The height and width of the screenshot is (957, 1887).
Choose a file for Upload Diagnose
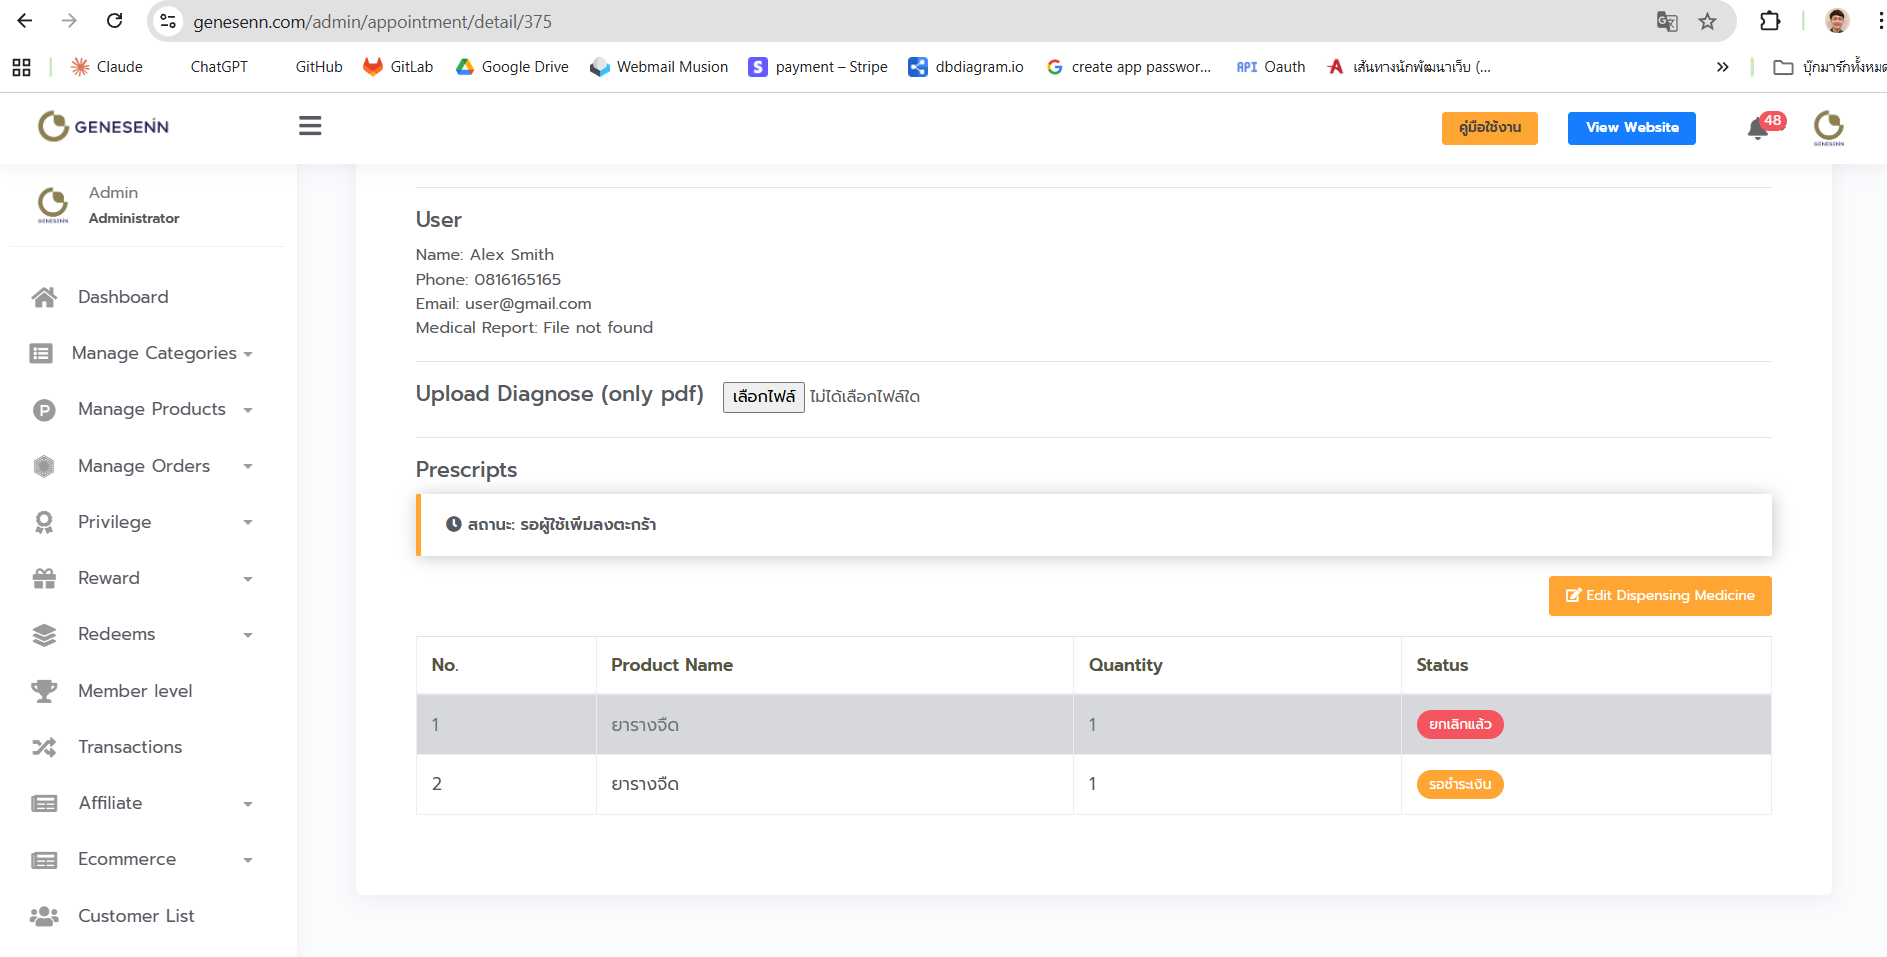[763, 397]
